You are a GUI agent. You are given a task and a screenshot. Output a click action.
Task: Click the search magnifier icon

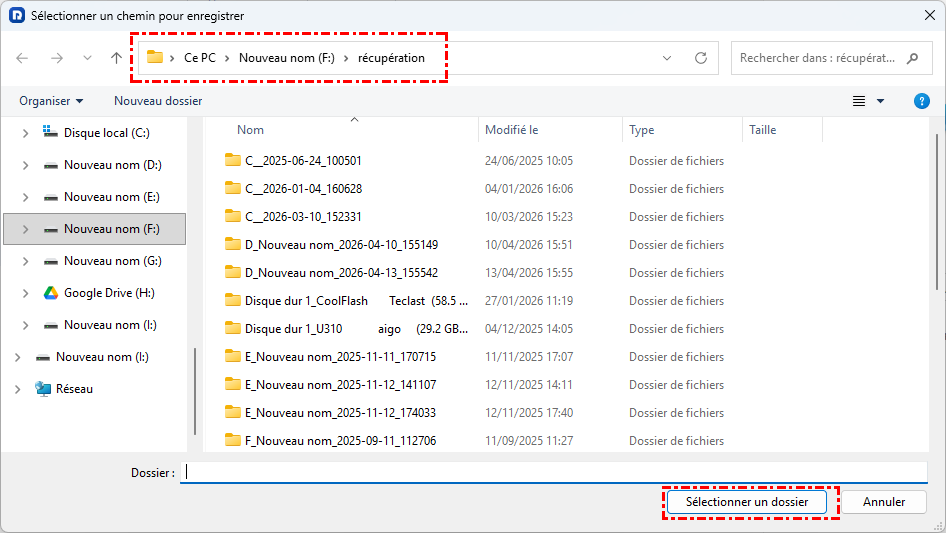(911, 58)
